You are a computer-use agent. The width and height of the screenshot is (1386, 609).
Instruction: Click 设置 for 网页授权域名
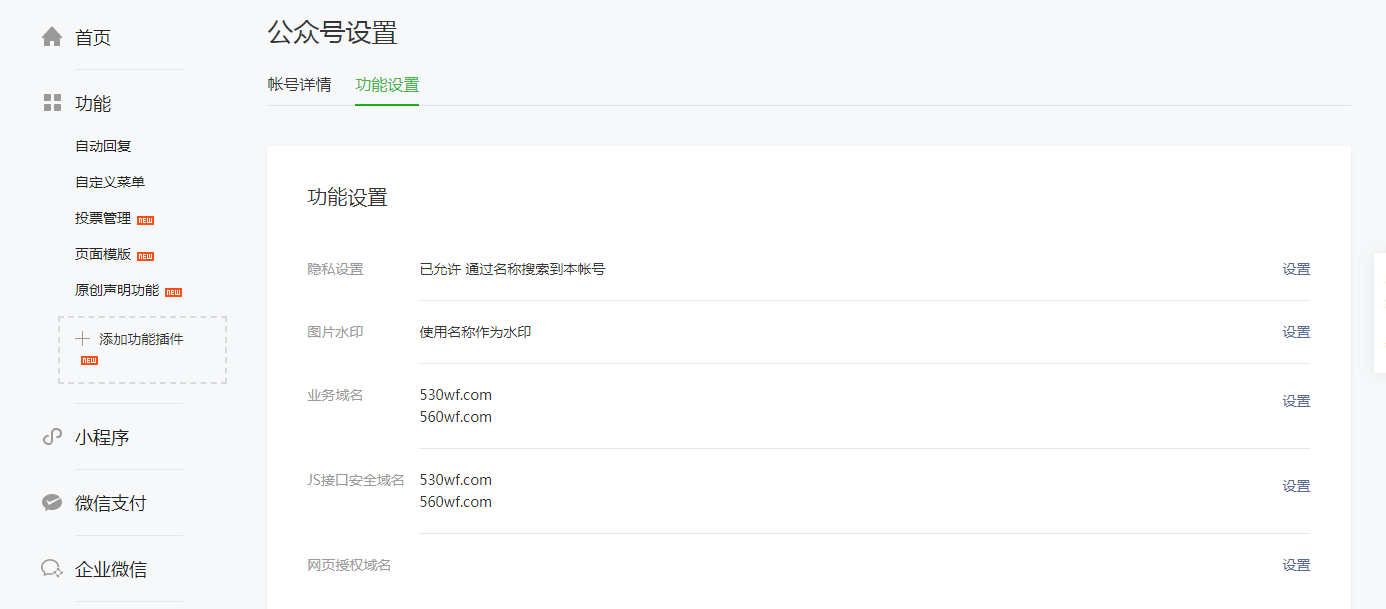(1296, 565)
